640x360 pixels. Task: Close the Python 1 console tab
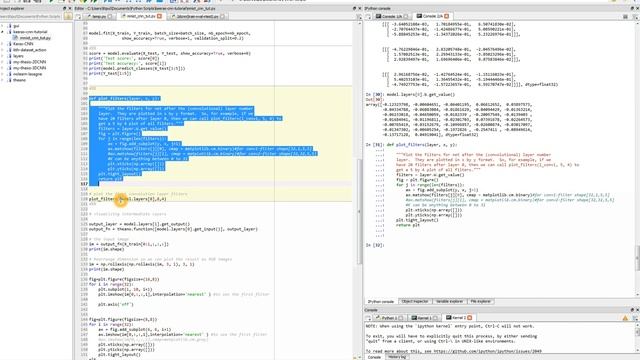(x=401, y=318)
